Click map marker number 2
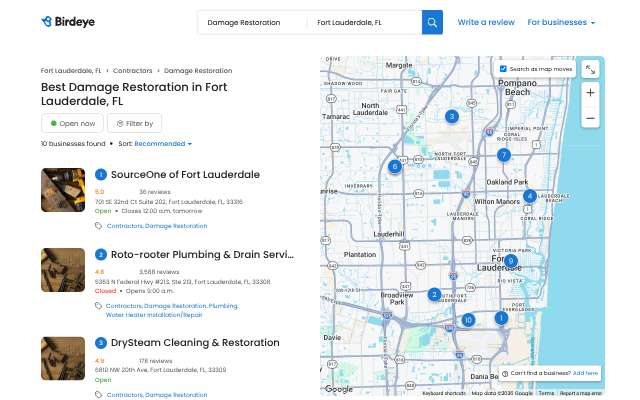The width and height of the screenshot is (640, 400). [434, 294]
